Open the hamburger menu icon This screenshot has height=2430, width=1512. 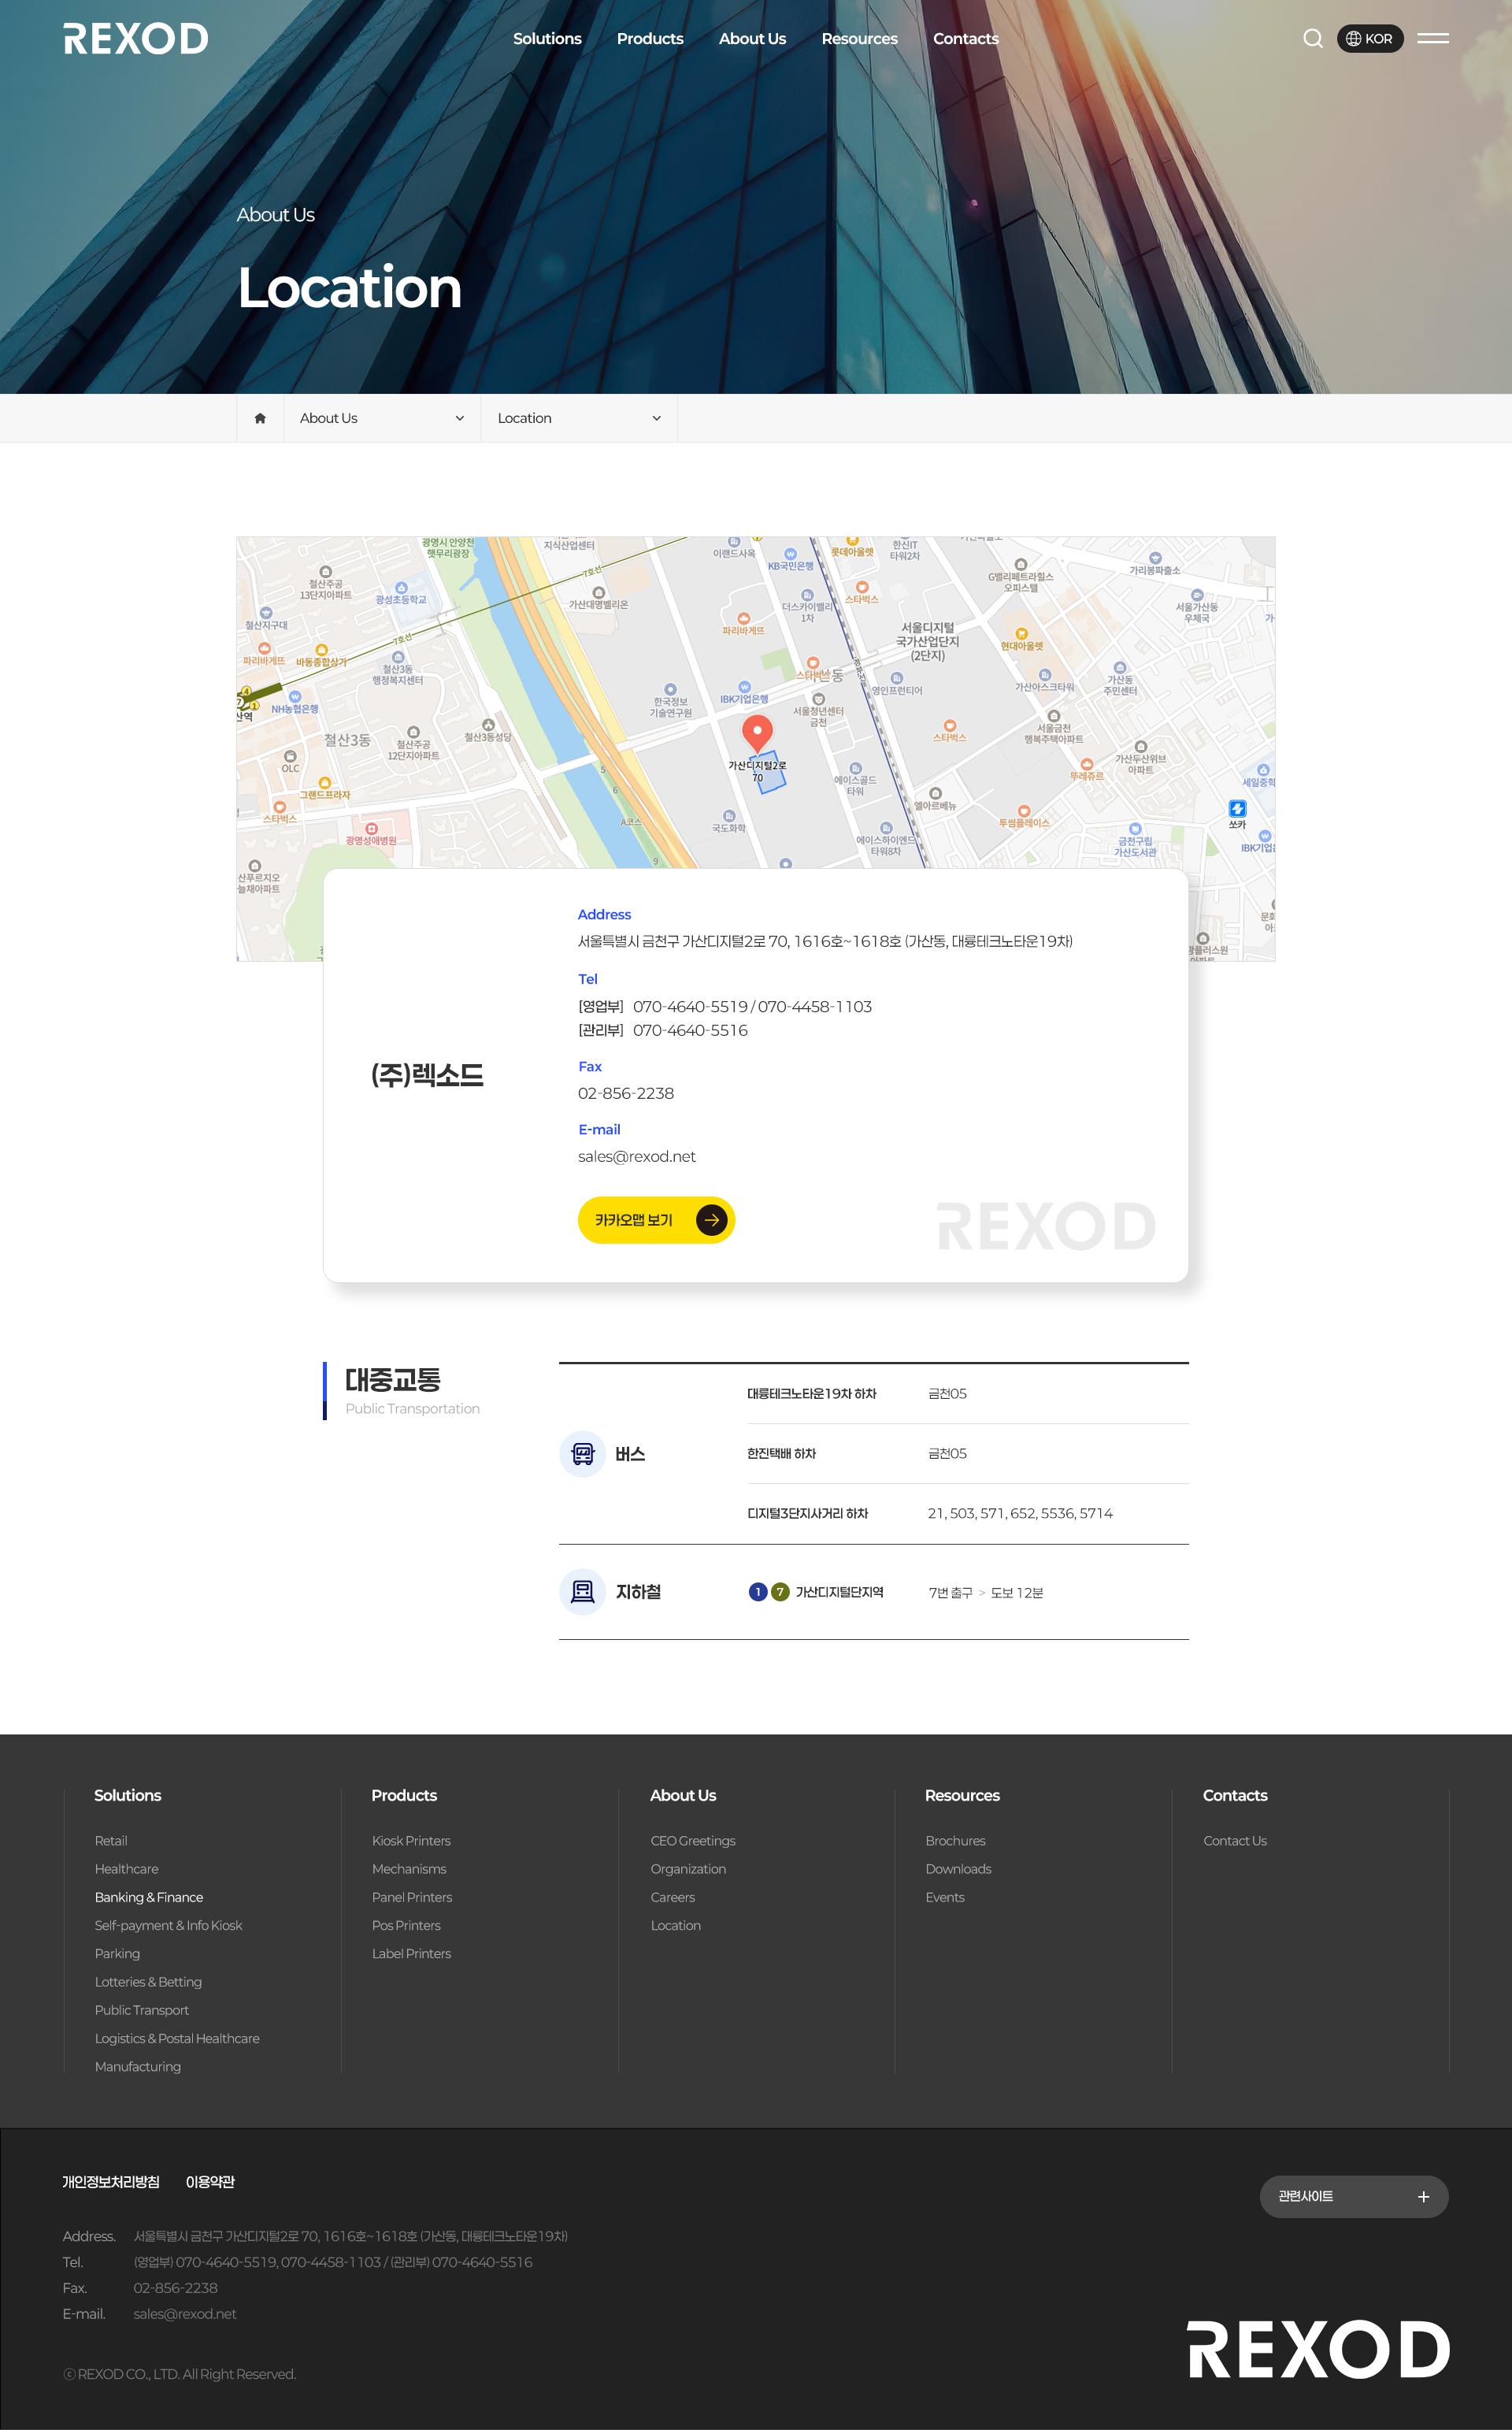tap(1432, 39)
